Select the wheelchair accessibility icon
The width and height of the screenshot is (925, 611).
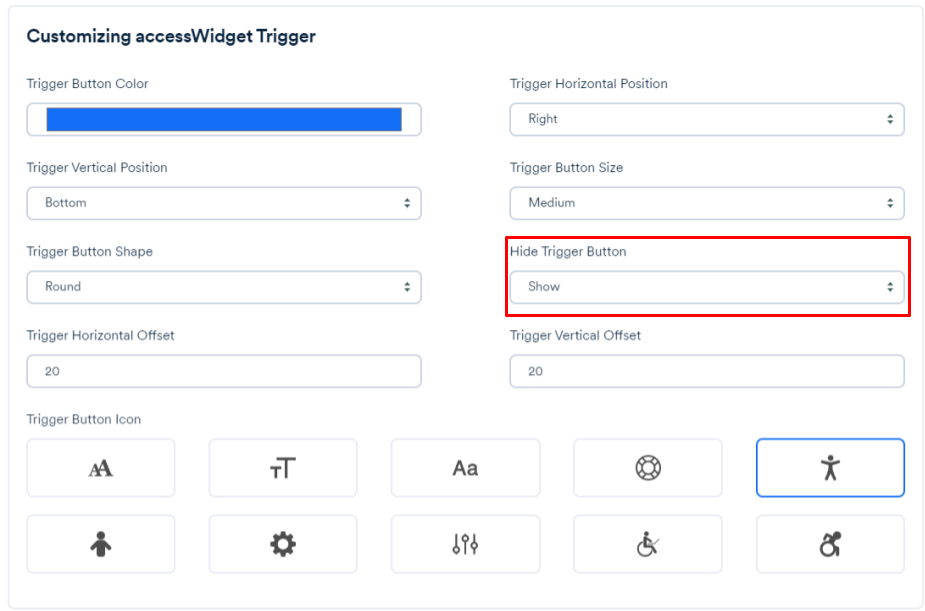(x=647, y=543)
